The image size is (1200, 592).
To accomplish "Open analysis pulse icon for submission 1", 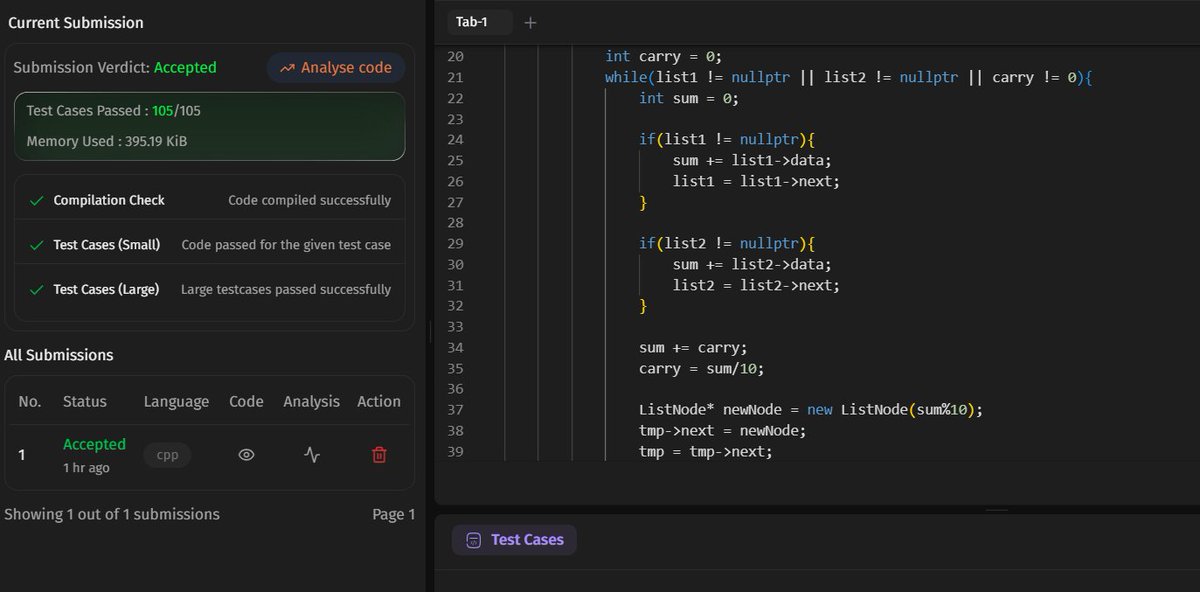I will 312,455.
